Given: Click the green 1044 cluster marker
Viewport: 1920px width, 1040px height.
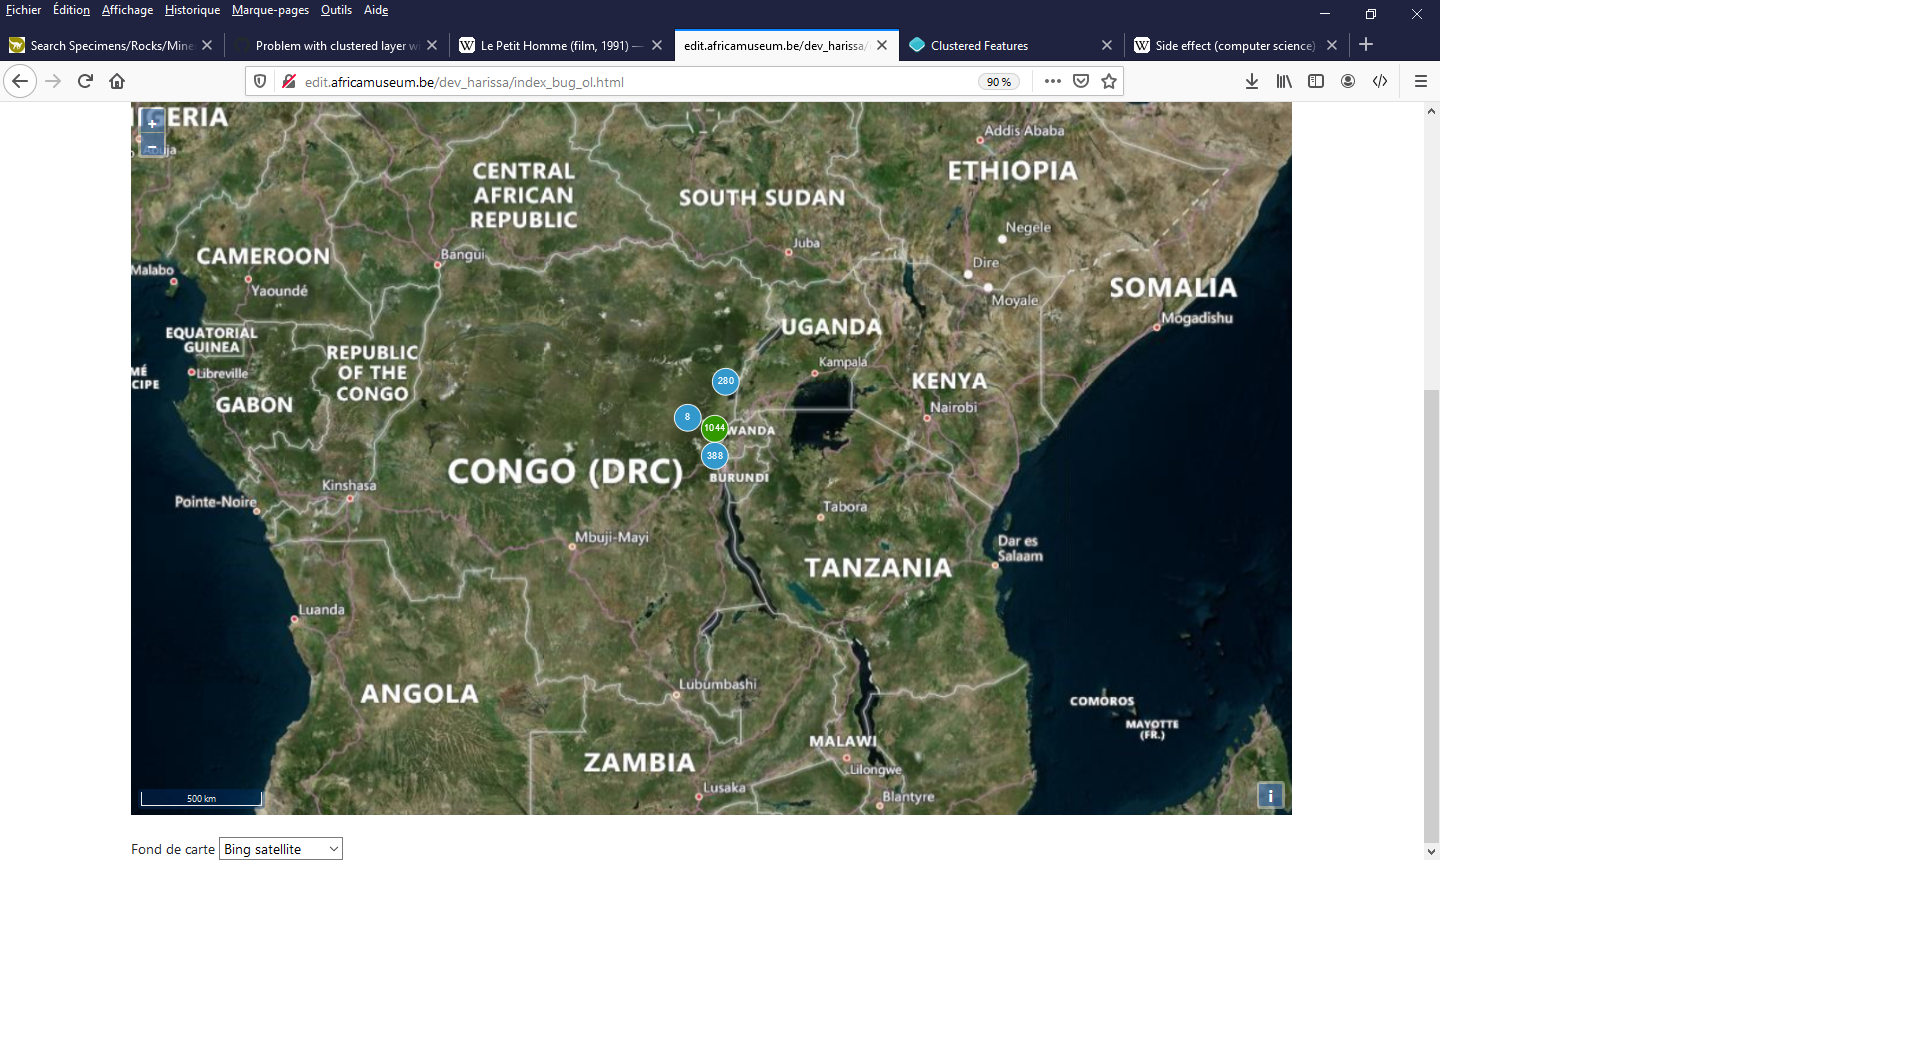Looking at the screenshot, I should 714,428.
